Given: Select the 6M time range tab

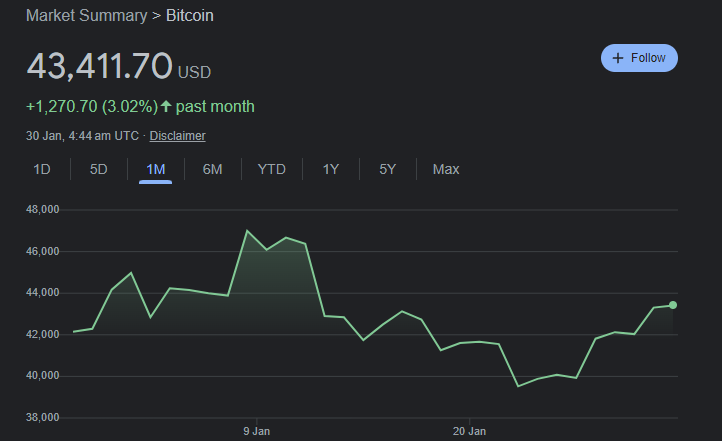Looking at the screenshot, I should [x=212, y=169].
